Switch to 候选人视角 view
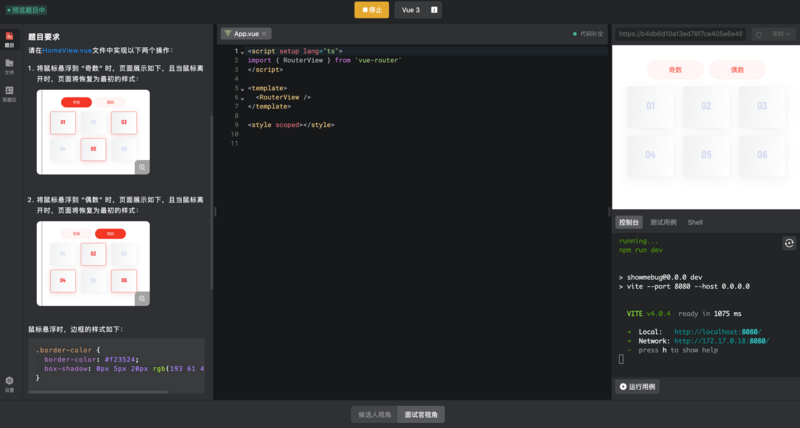 point(373,414)
